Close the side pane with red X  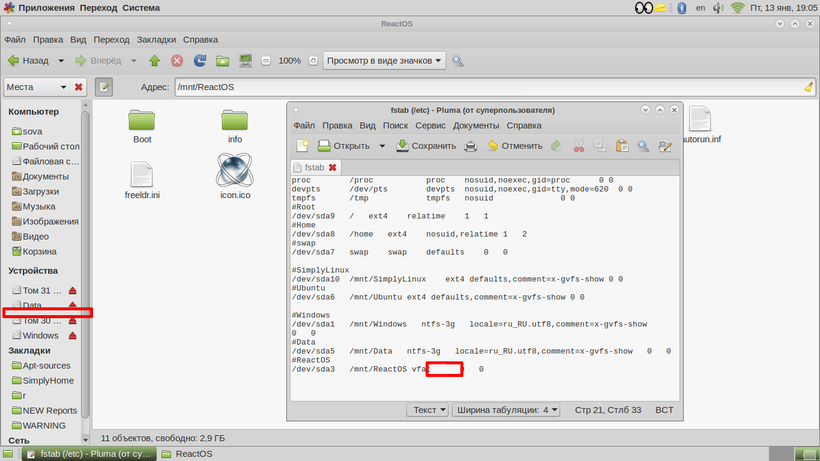78,87
